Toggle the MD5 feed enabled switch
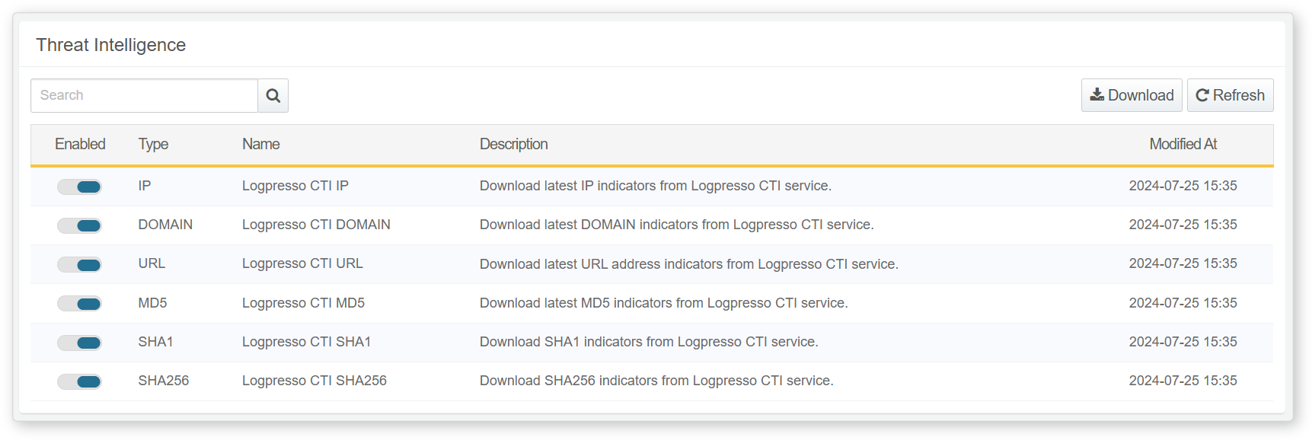Viewport: 1314px width, 442px height. (x=79, y=304)
